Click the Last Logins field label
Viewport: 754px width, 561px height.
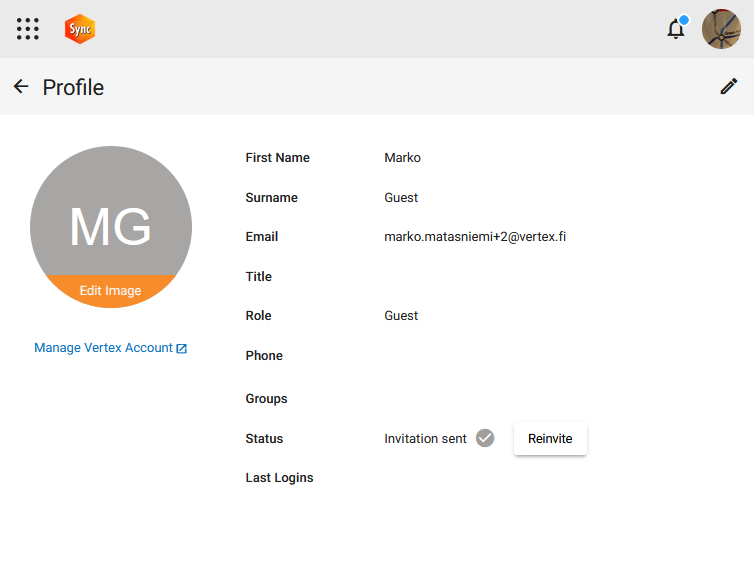point(279,478)
